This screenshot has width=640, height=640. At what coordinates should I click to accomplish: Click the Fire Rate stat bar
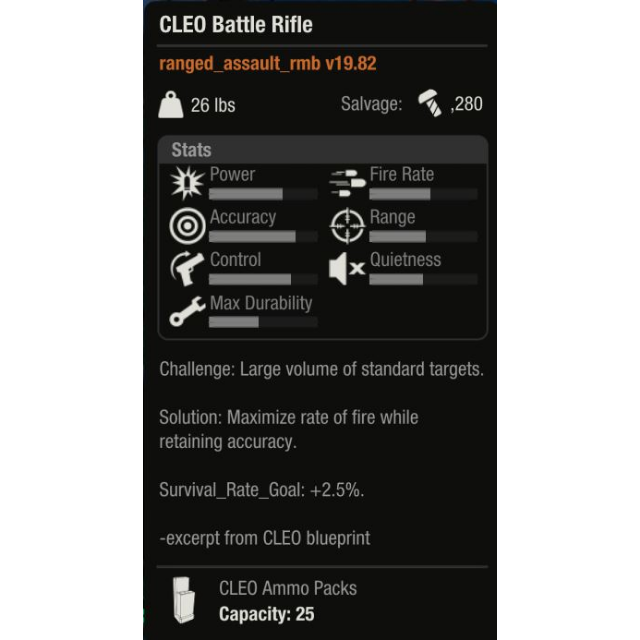(x=423, y=194)
